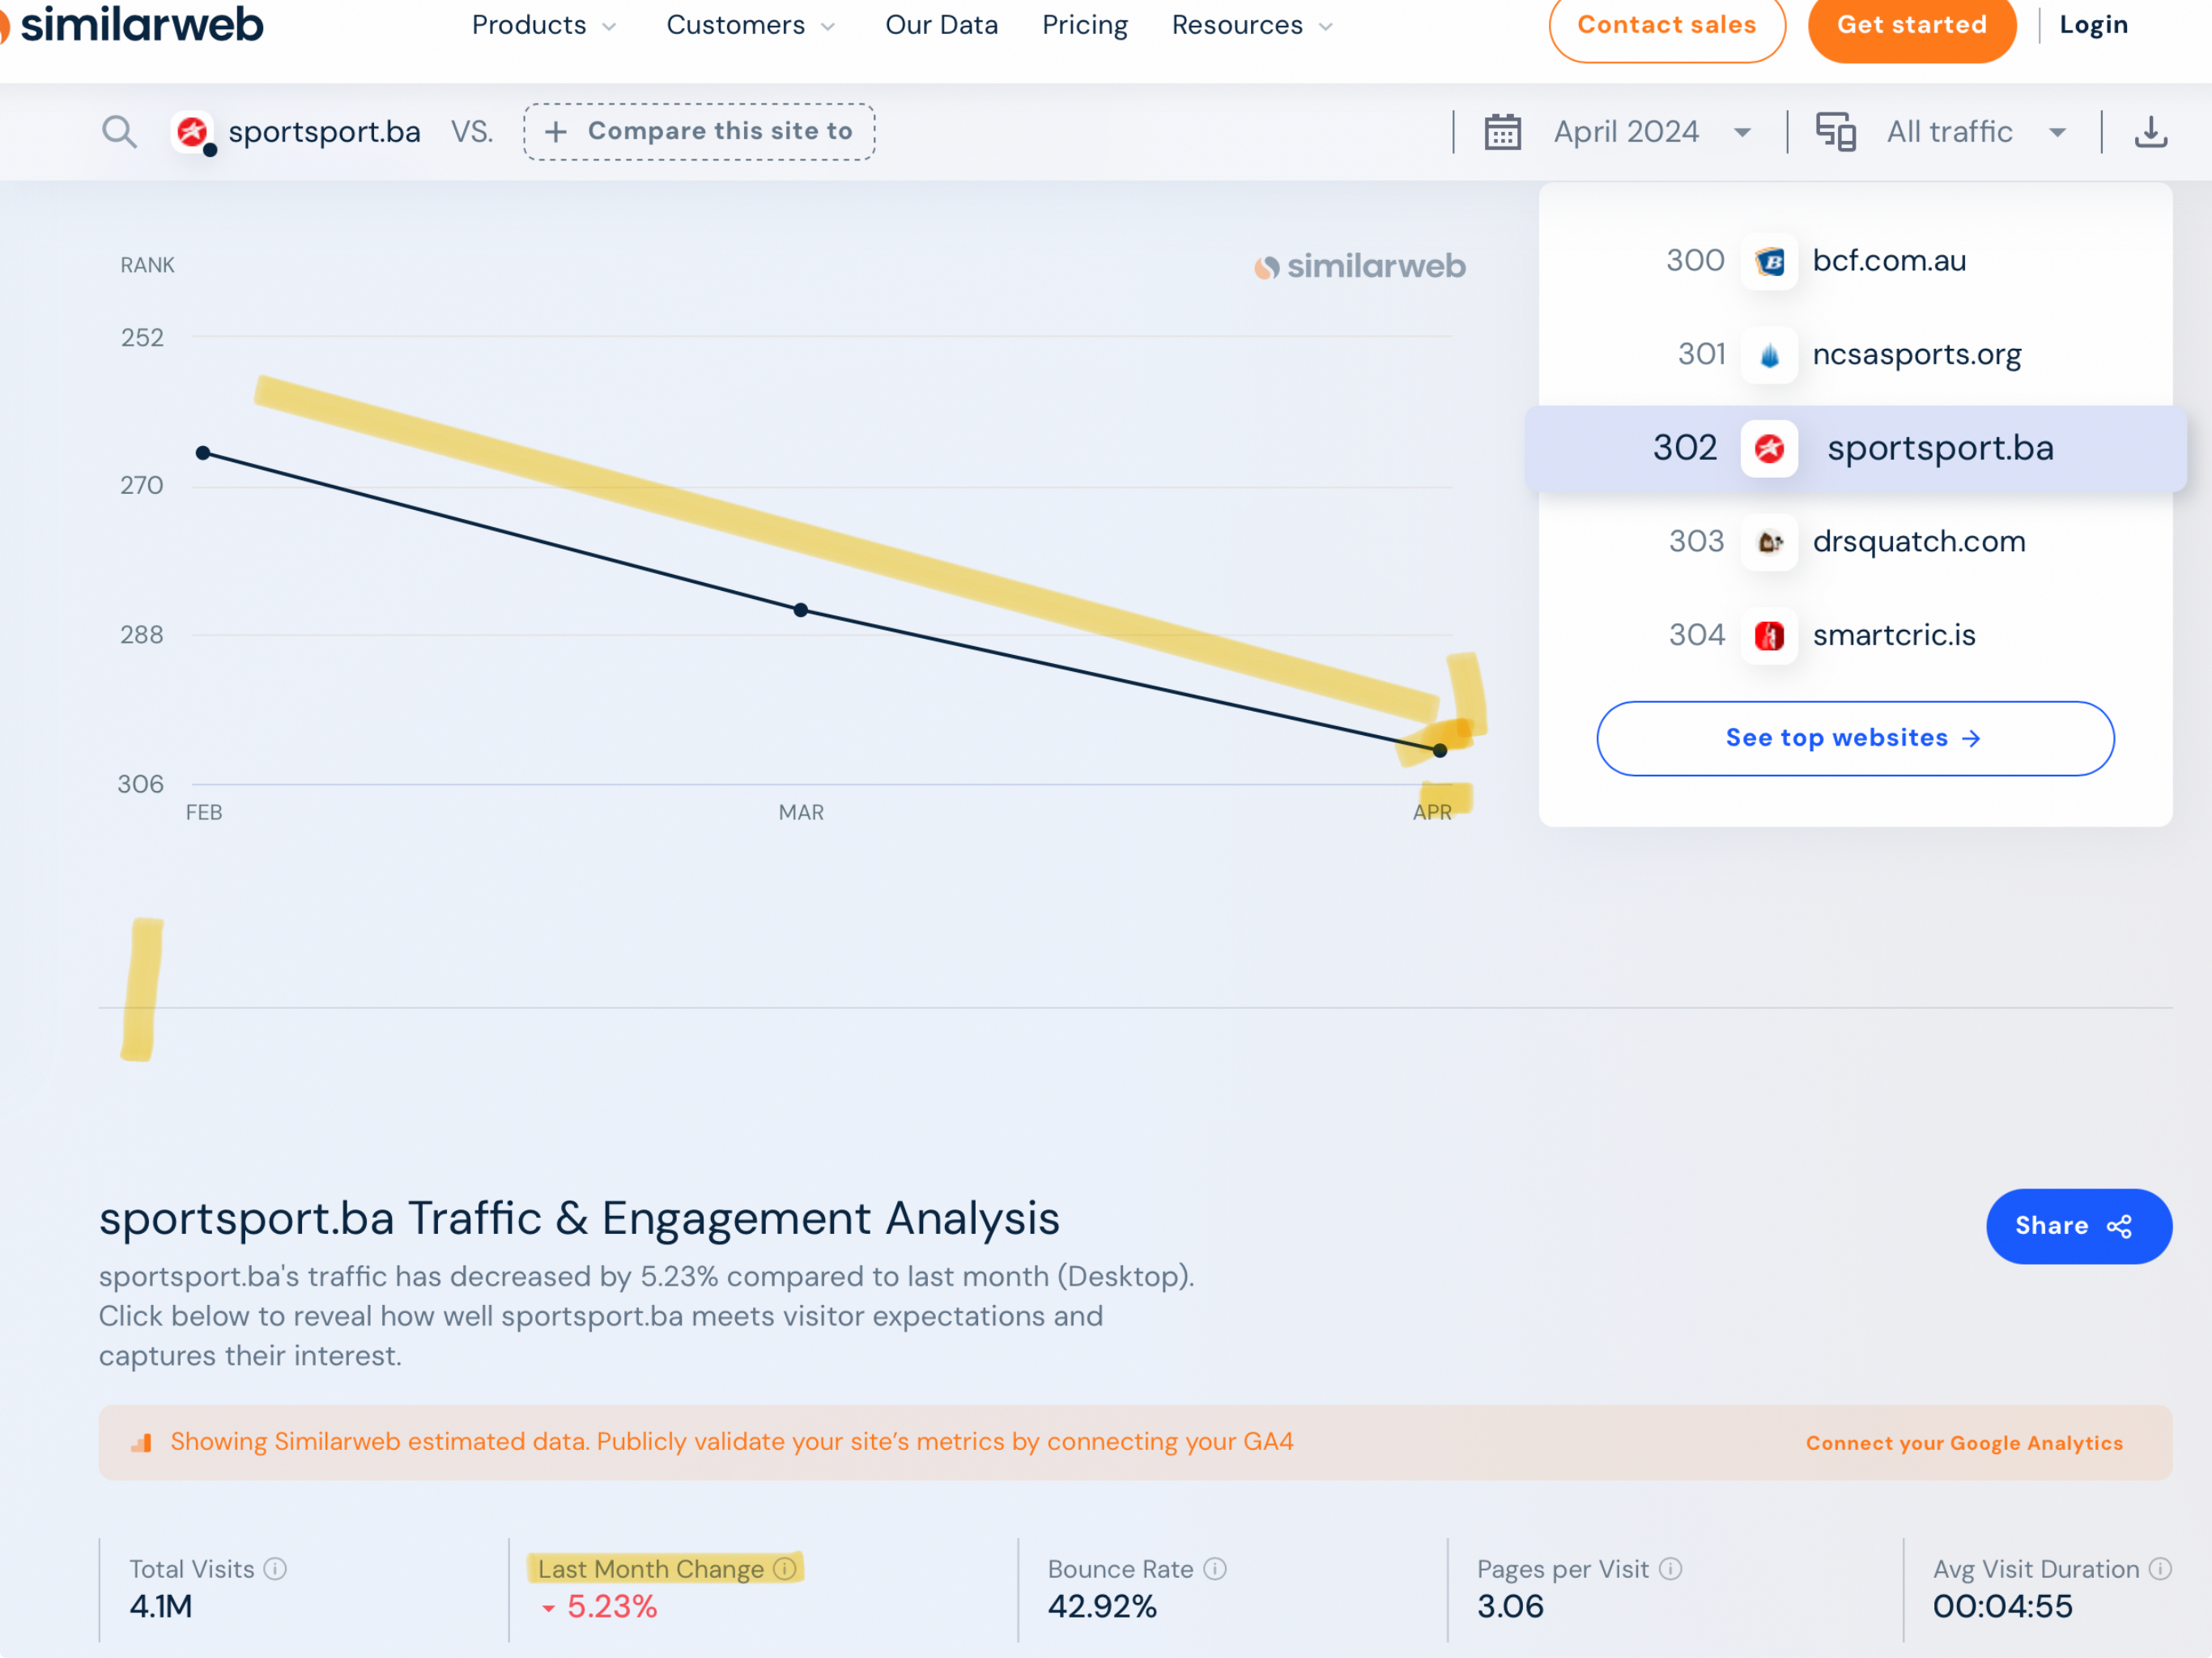
Task: Open ncsasports.org rank 301 entry
Action: (1855, 354)
